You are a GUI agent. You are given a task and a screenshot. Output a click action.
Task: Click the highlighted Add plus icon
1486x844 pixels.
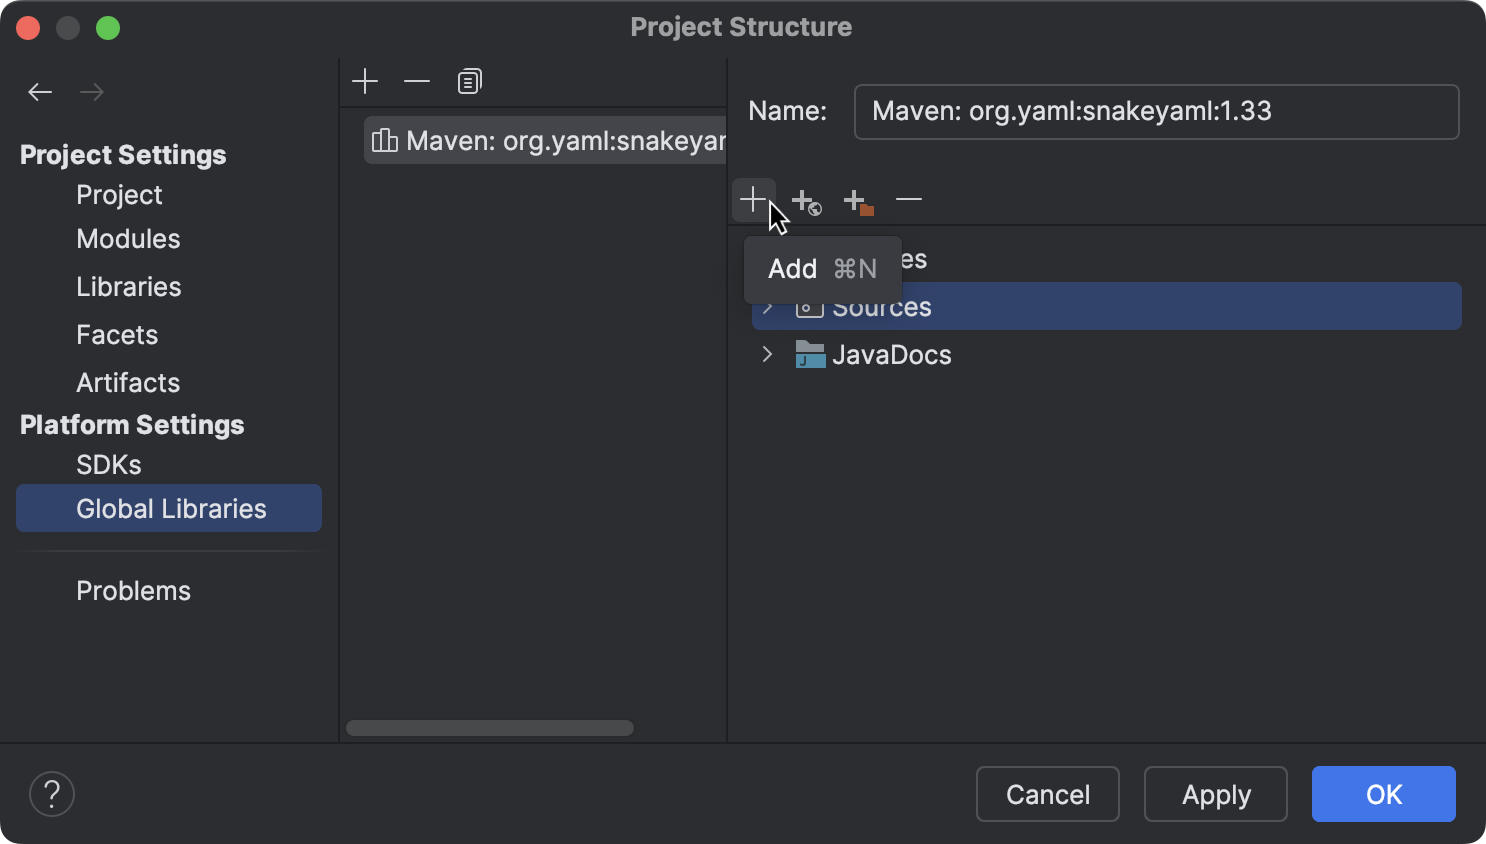coord(754,199)
